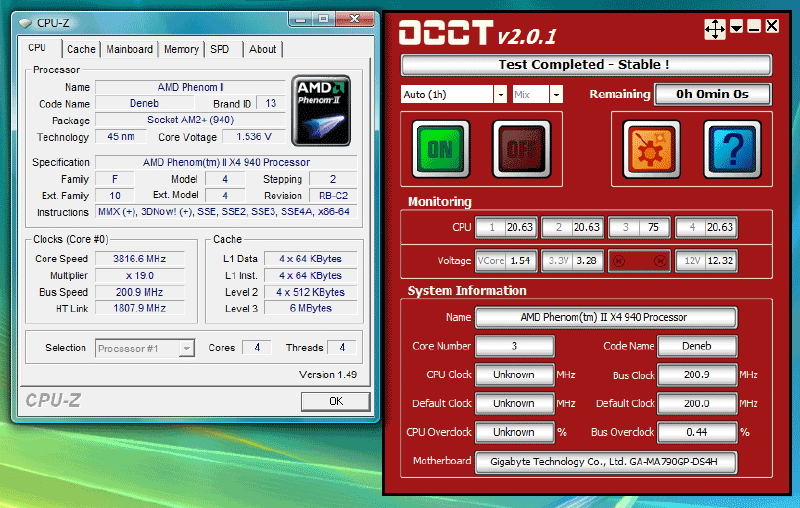The height and width of the screenshot is (508, 800).
Task: Click the Version 1.49 label in CPU-Z
Action: point(328,374)
